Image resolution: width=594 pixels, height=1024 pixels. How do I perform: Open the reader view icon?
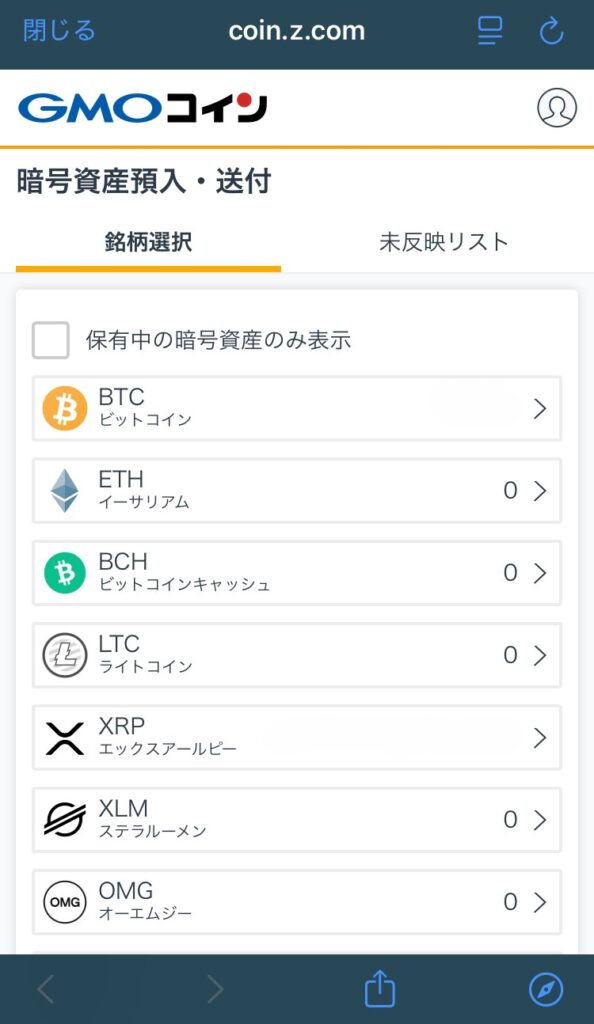[x=490, y=31]
